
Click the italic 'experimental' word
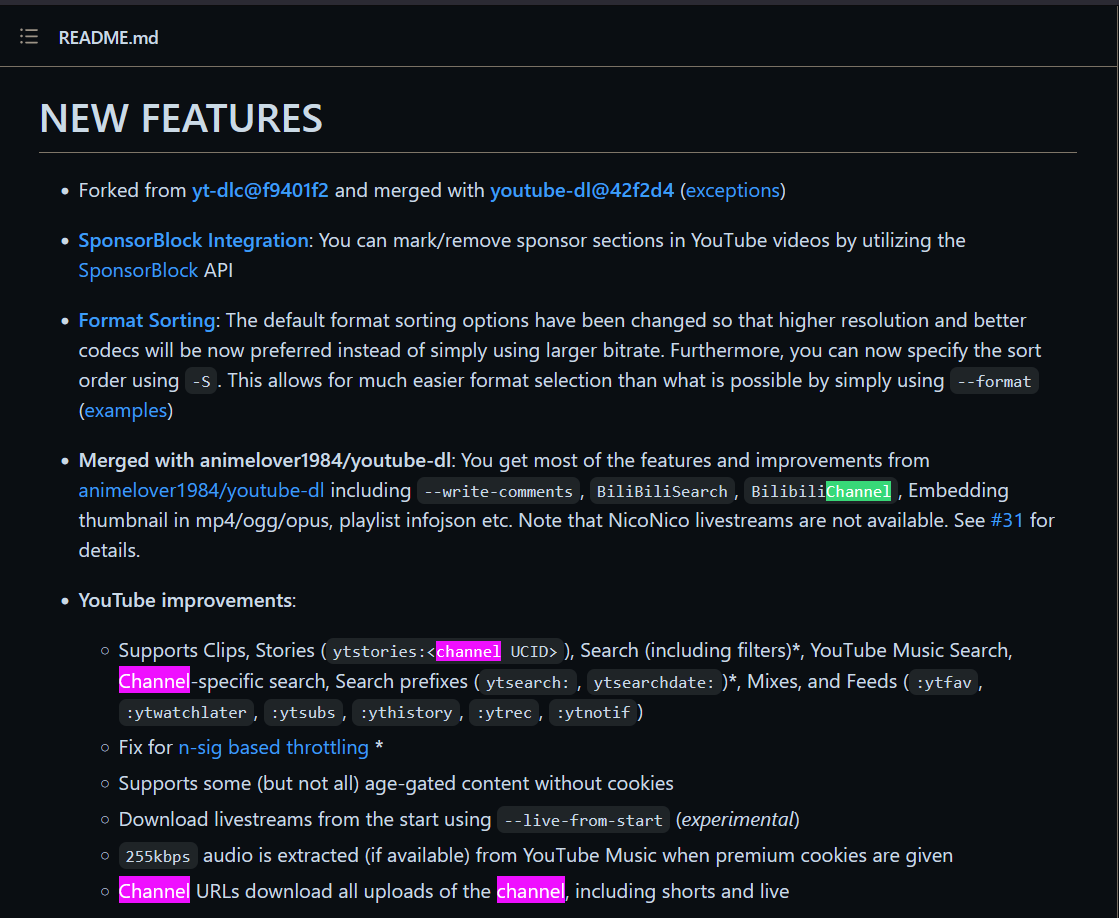pyautogui.click(x=738, y=819)
